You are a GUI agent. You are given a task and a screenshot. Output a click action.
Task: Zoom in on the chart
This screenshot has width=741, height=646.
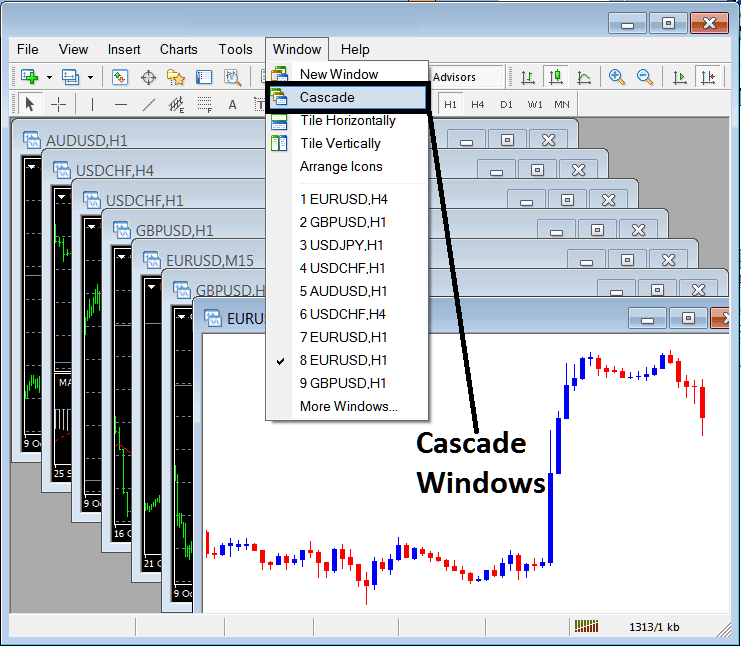(617, 77)
